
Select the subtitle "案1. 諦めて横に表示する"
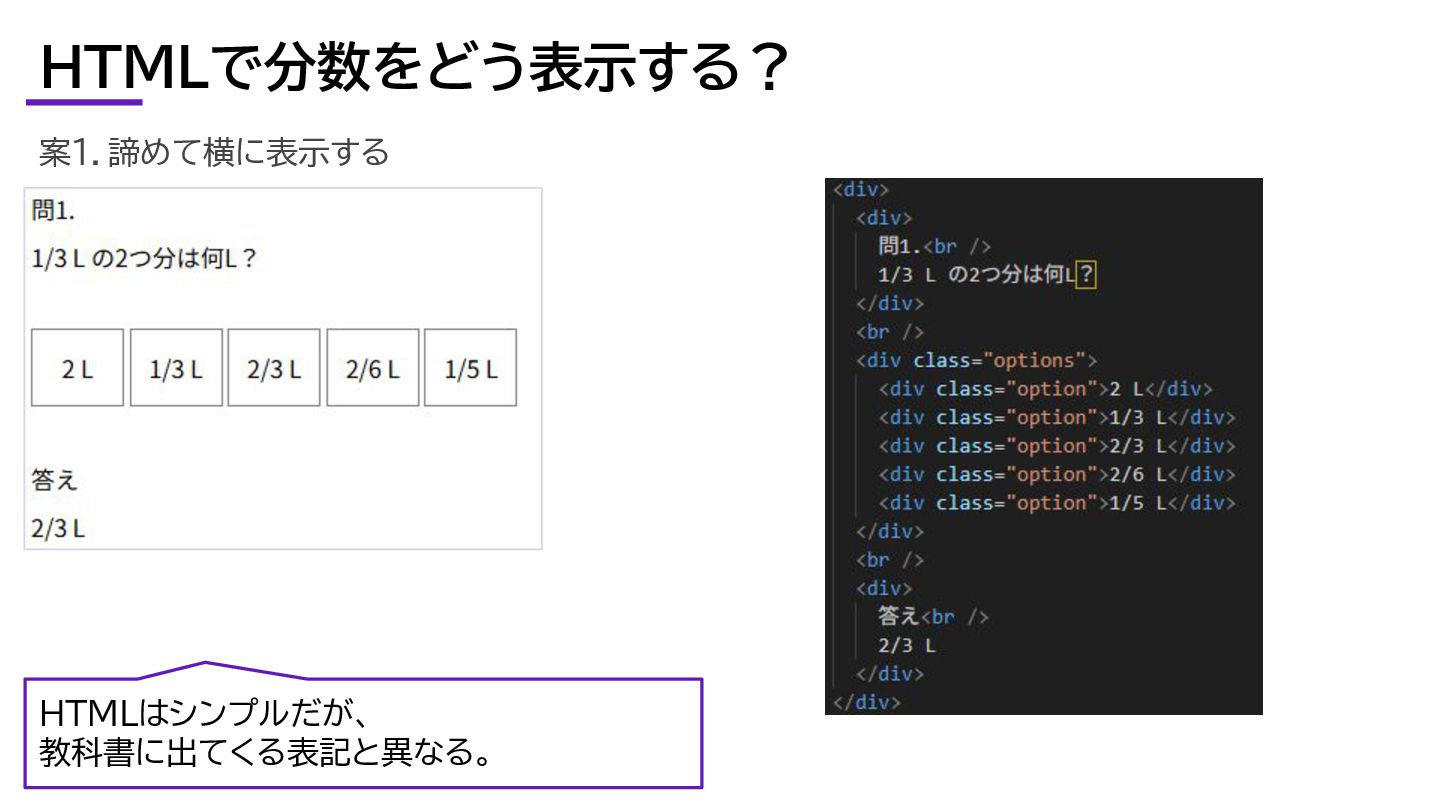[214, 153]
